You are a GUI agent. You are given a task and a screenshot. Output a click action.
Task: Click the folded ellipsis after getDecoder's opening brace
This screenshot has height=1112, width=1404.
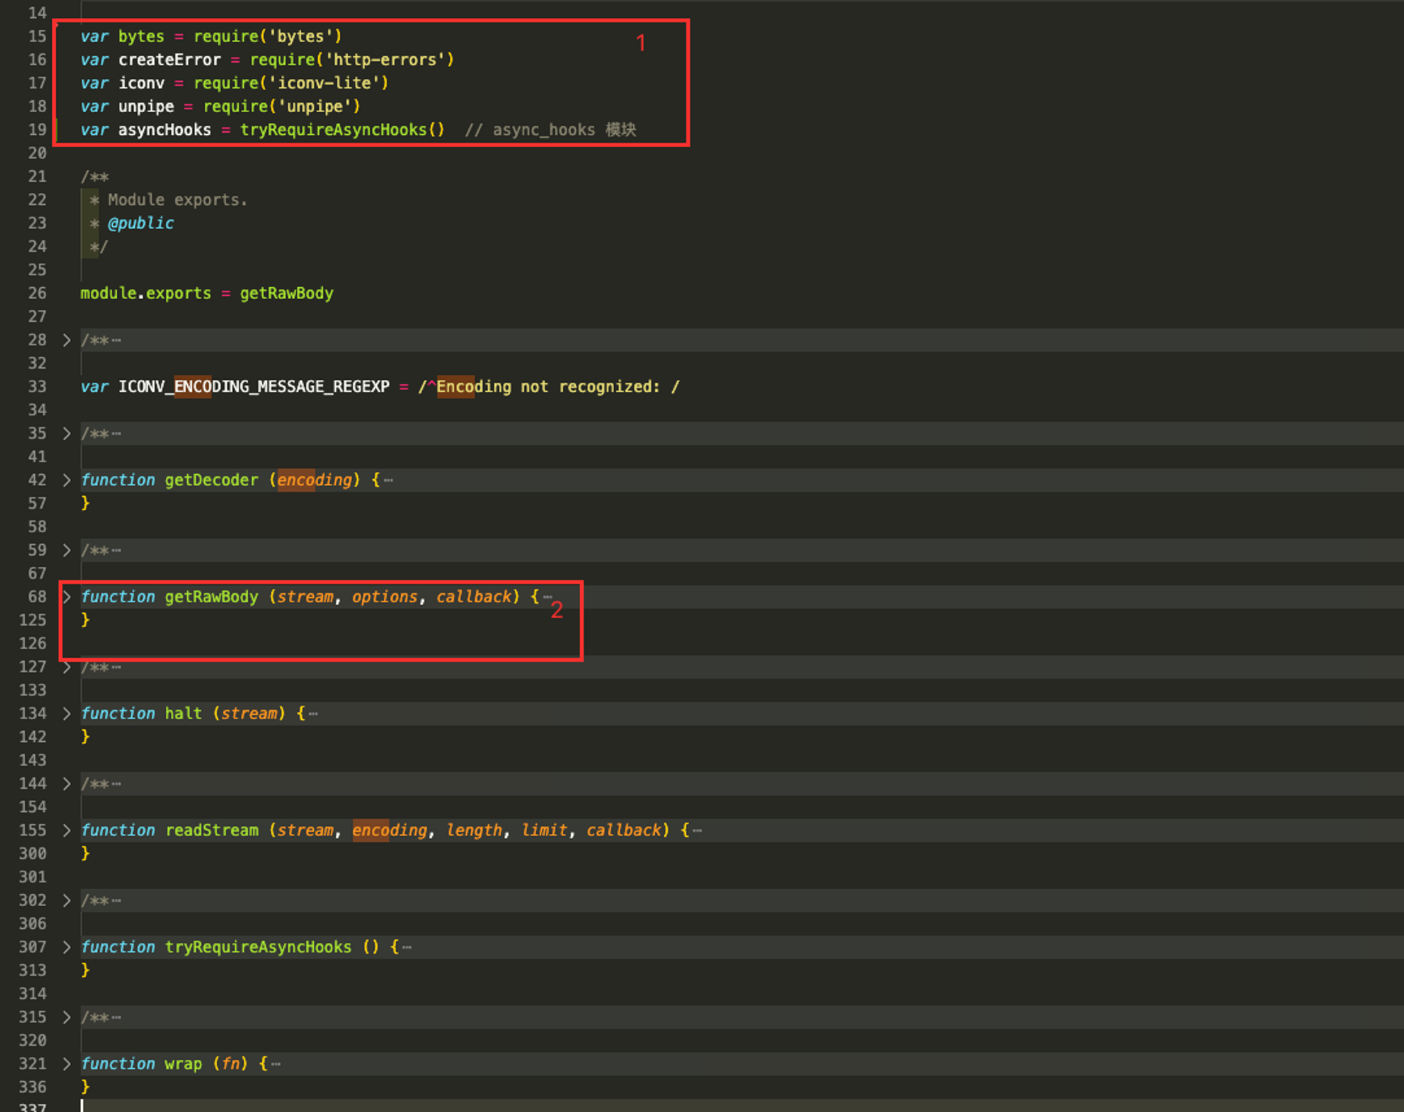pyautogui.click(x=389, y=481)
